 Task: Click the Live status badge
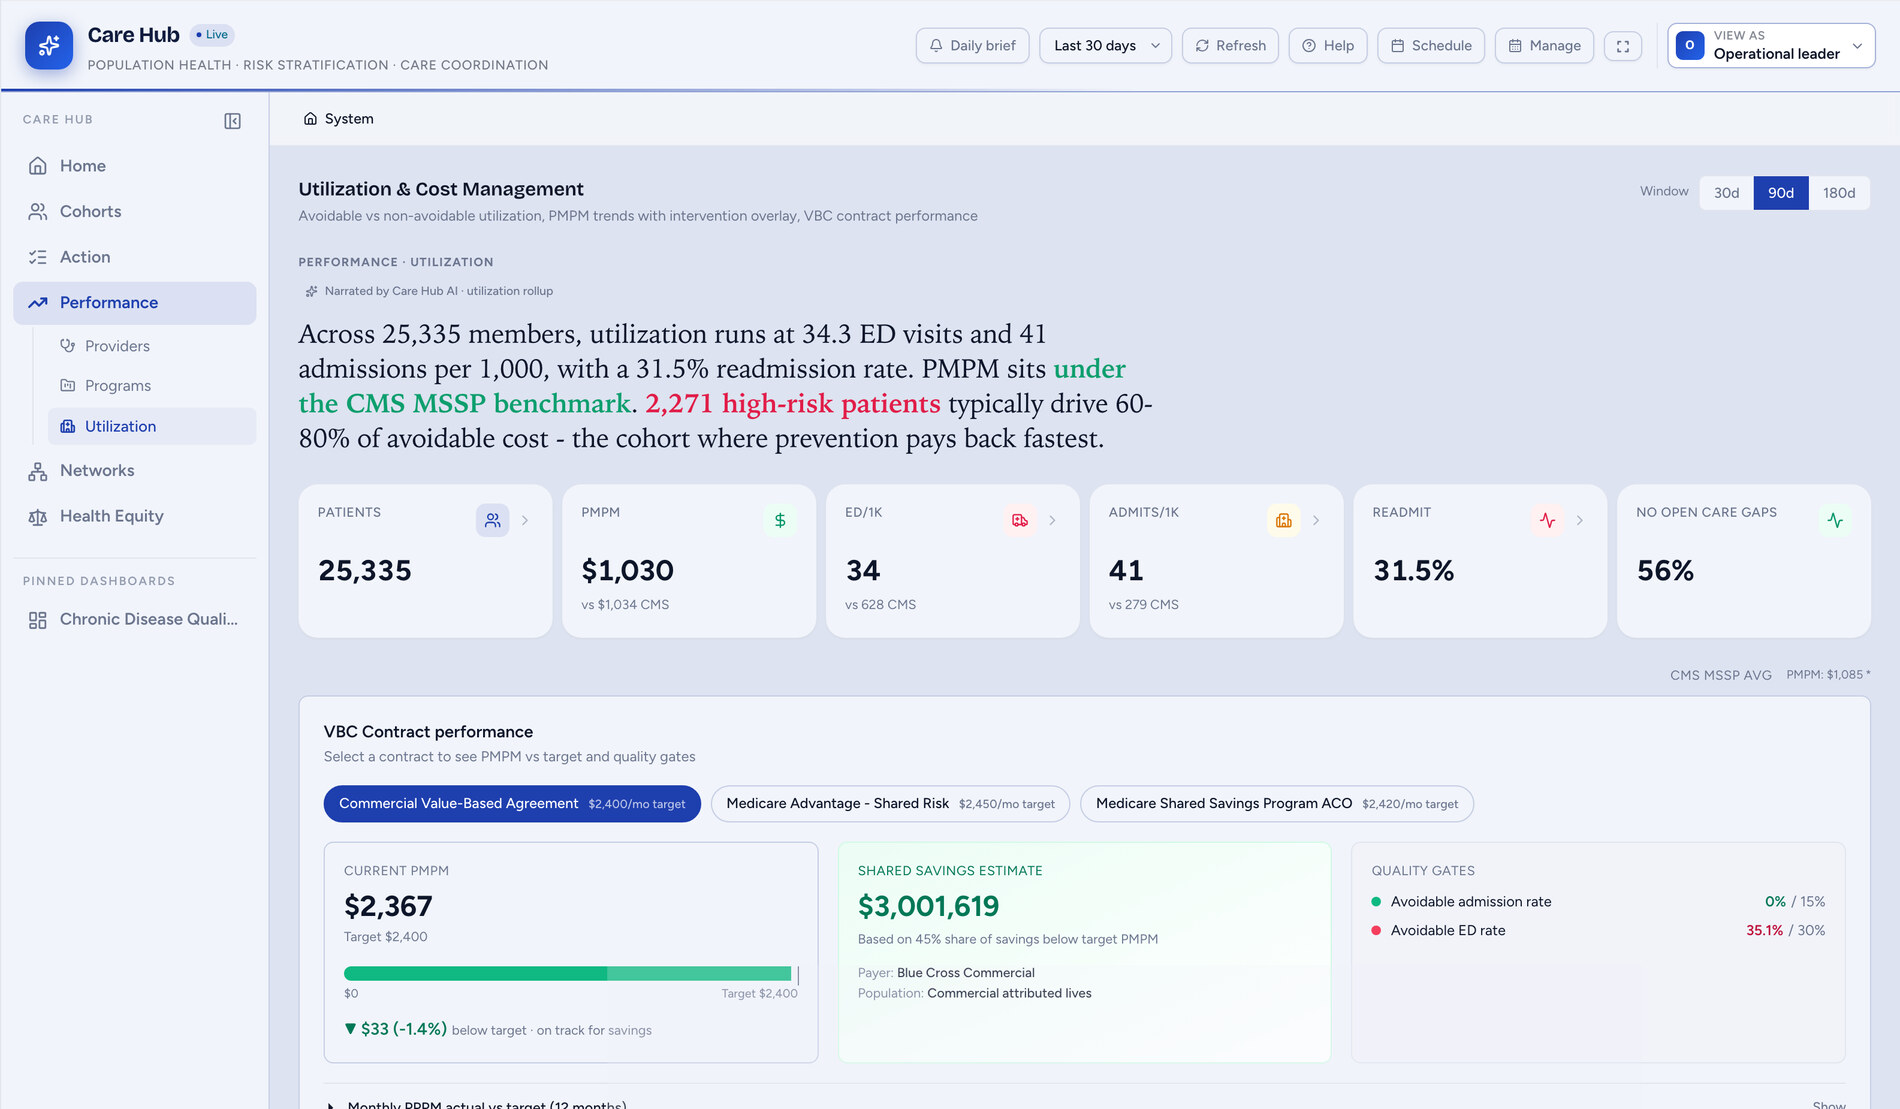click(x=212, y=35)
